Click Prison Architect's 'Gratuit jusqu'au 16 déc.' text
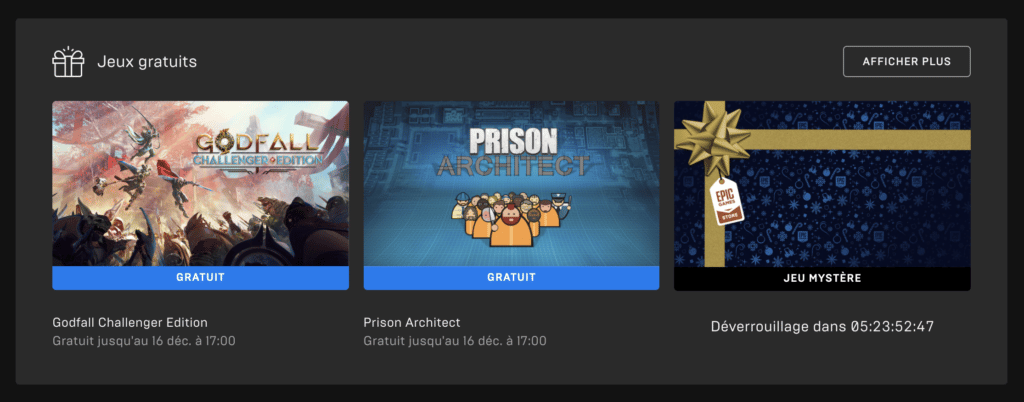Image resolution: width=1024 pixels, height=402 pixels. click(455, 341)
